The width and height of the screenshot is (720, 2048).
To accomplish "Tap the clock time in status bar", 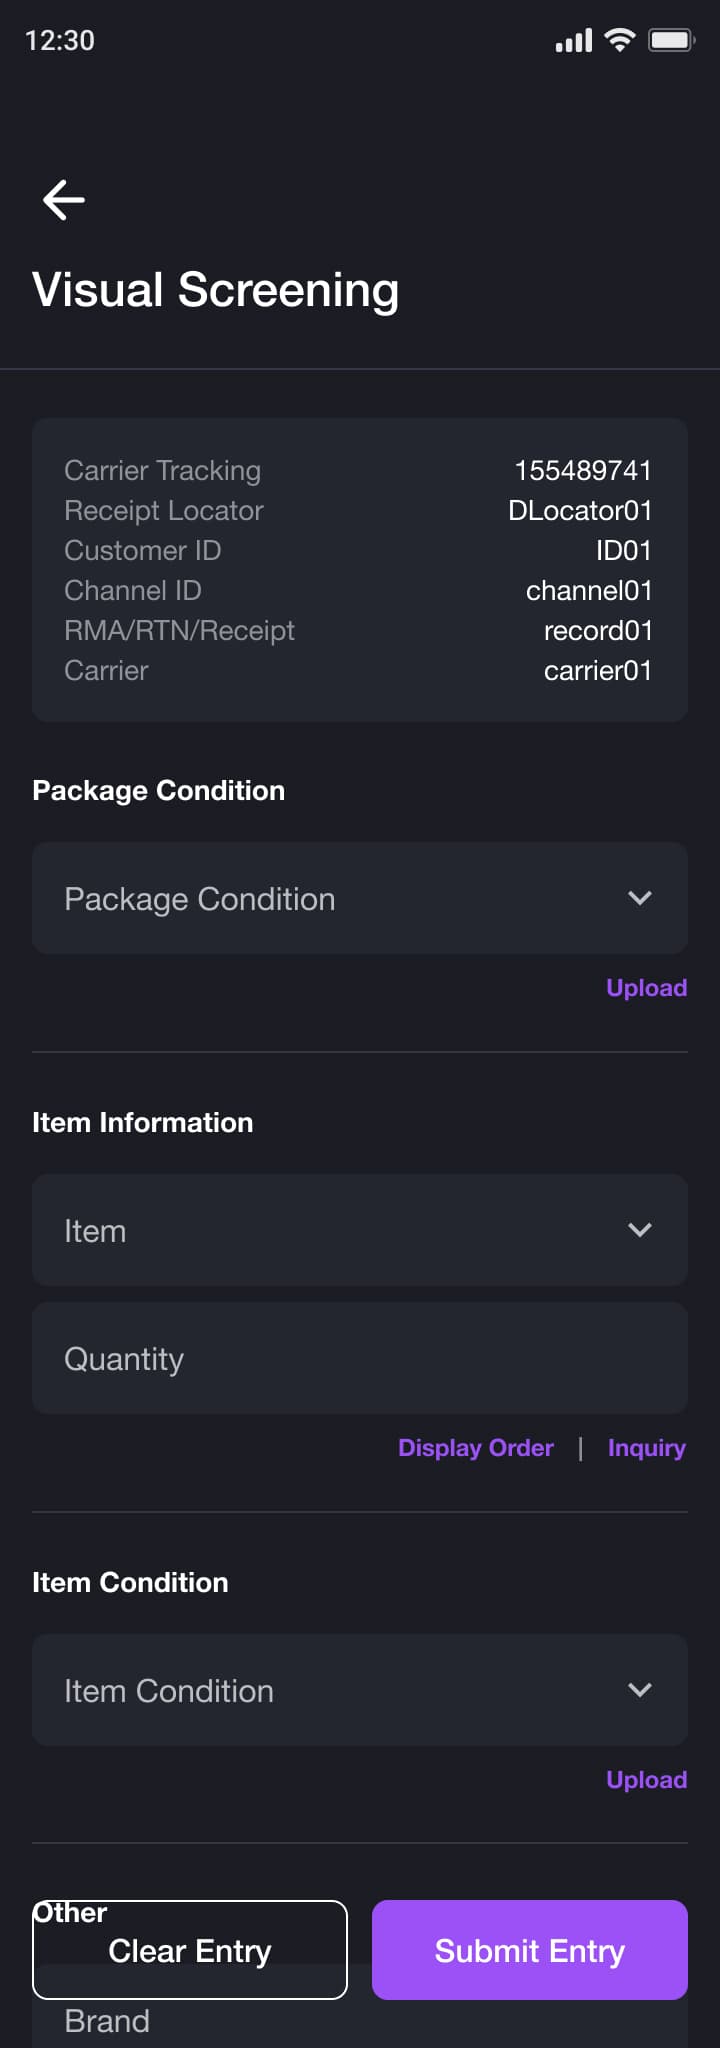I will (60, 40).
